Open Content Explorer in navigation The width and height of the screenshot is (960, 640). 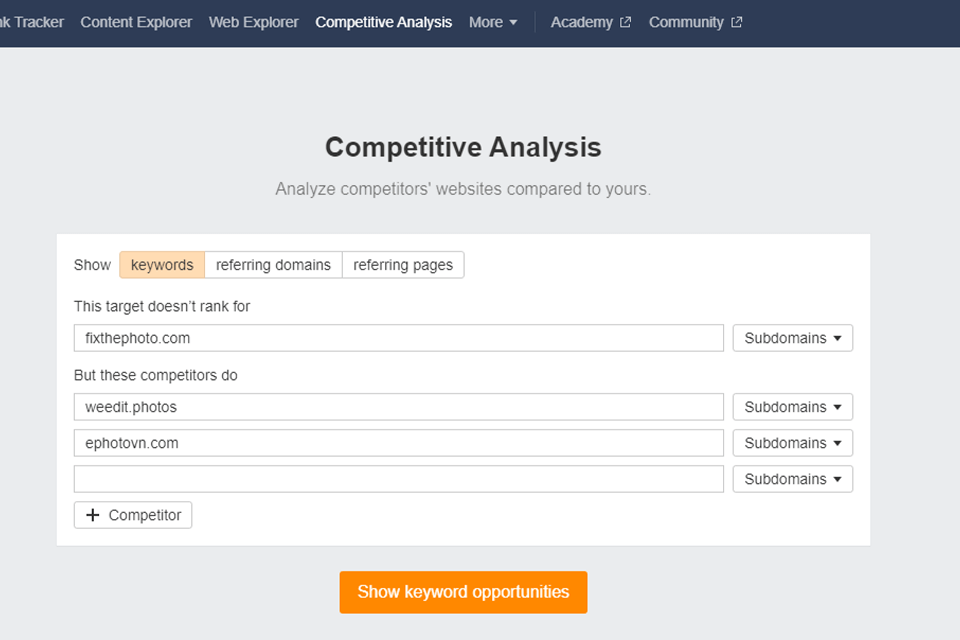tap(136, 22)
